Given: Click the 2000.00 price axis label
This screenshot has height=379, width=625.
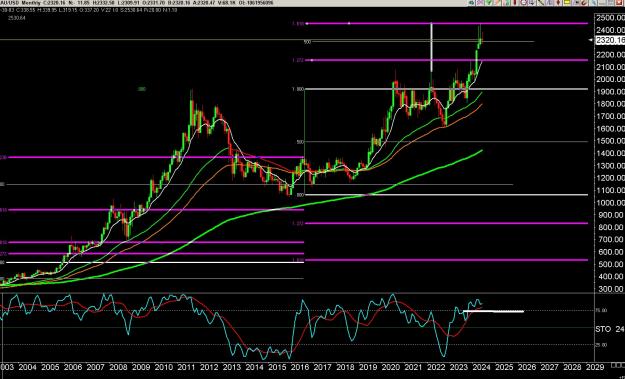Looking at the screenshot, I should click(x=610, y=79).
